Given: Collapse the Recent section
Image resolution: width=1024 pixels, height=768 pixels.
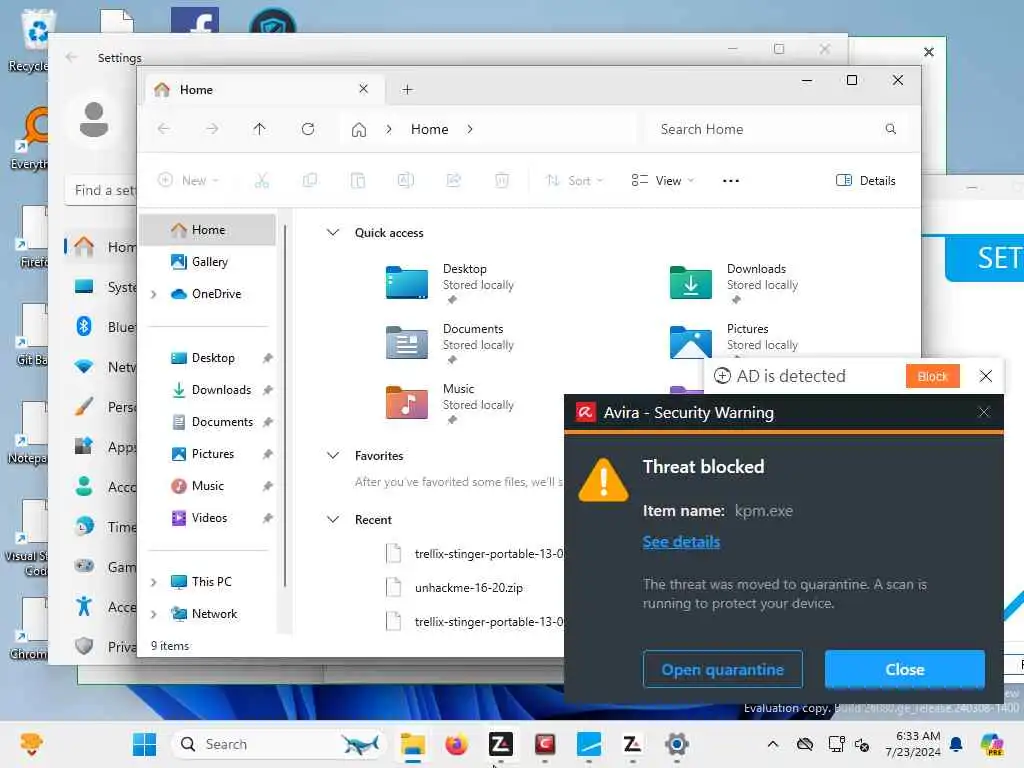Looking at the screenshot, I should tap(333, 519).
